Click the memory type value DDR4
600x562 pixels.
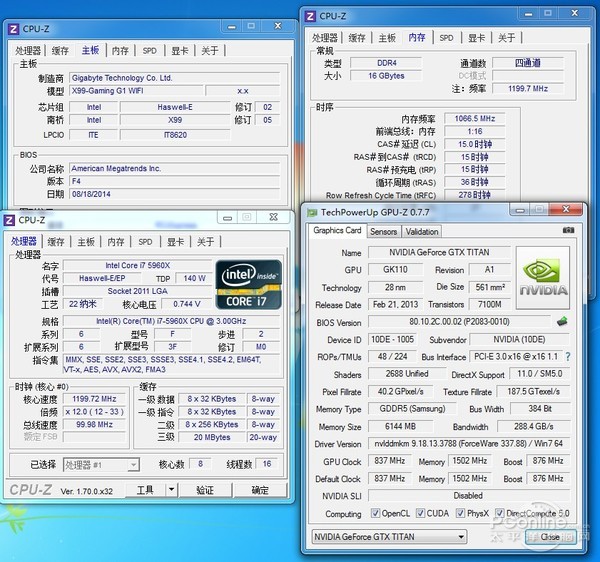coord(386,63)
